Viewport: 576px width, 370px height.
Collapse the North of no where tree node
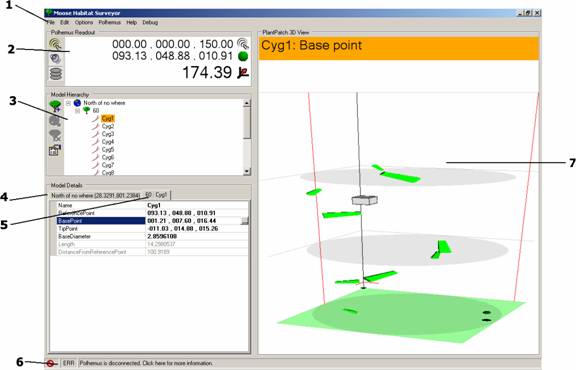coord(68,103)
